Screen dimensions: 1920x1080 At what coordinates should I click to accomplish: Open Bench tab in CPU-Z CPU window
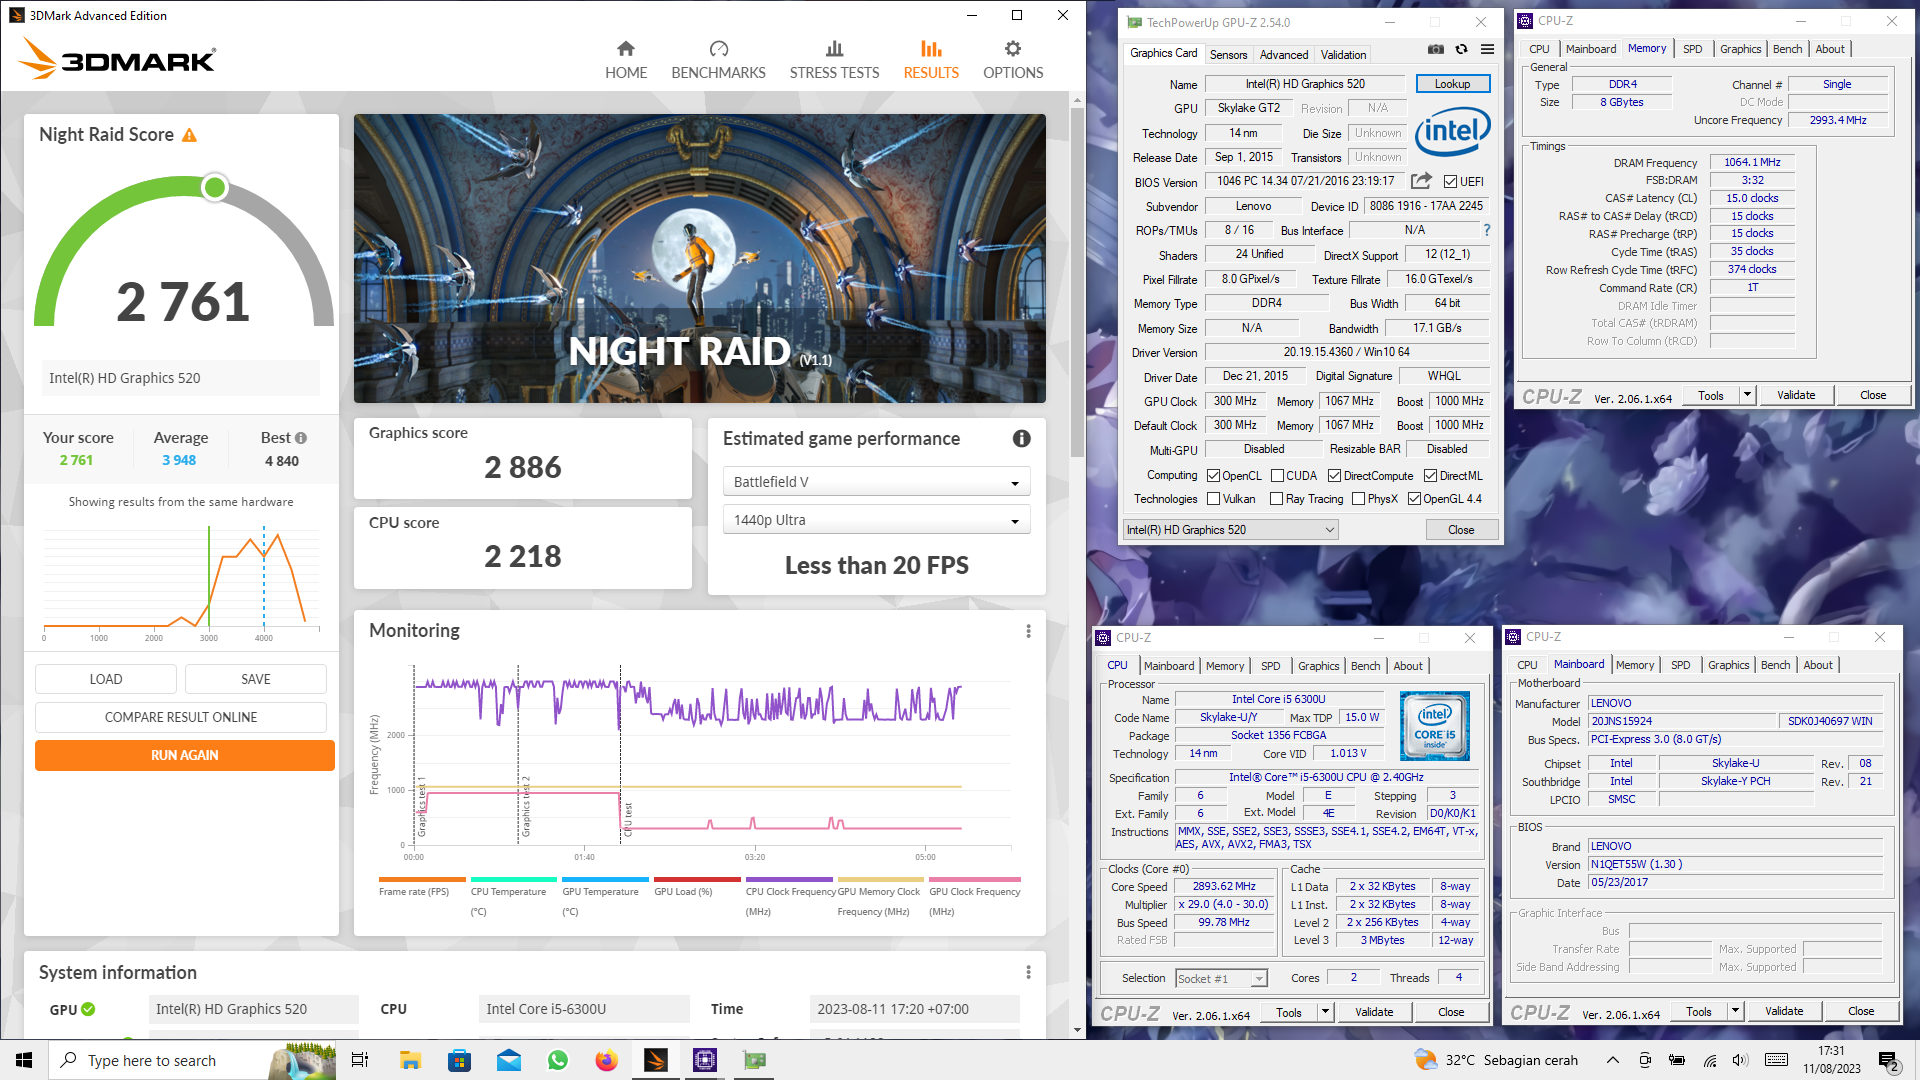[1365, 666]
